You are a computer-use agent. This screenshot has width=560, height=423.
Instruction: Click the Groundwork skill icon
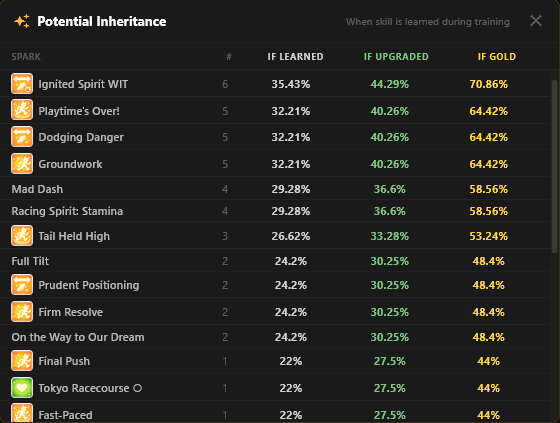click(x=22, y=164)
